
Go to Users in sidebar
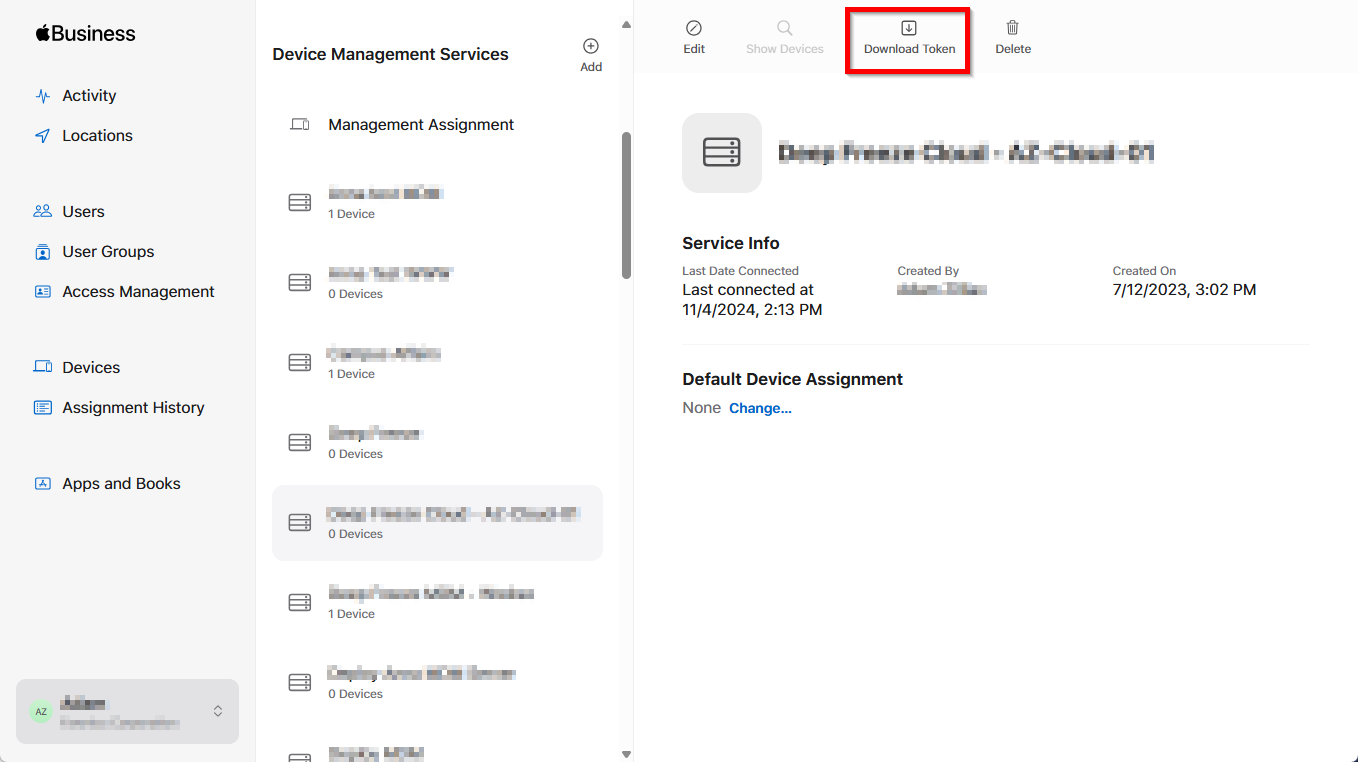(69, 212)
